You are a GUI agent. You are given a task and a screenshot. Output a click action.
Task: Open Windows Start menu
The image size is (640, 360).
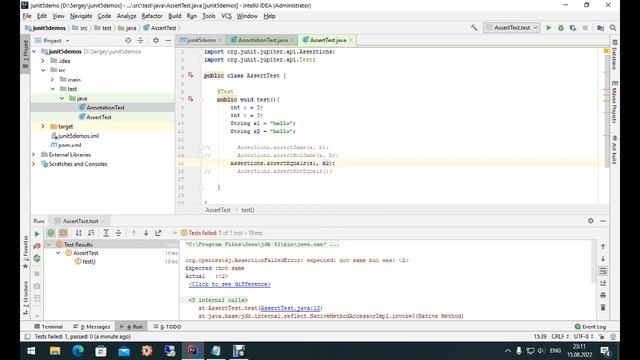point(31,351)
